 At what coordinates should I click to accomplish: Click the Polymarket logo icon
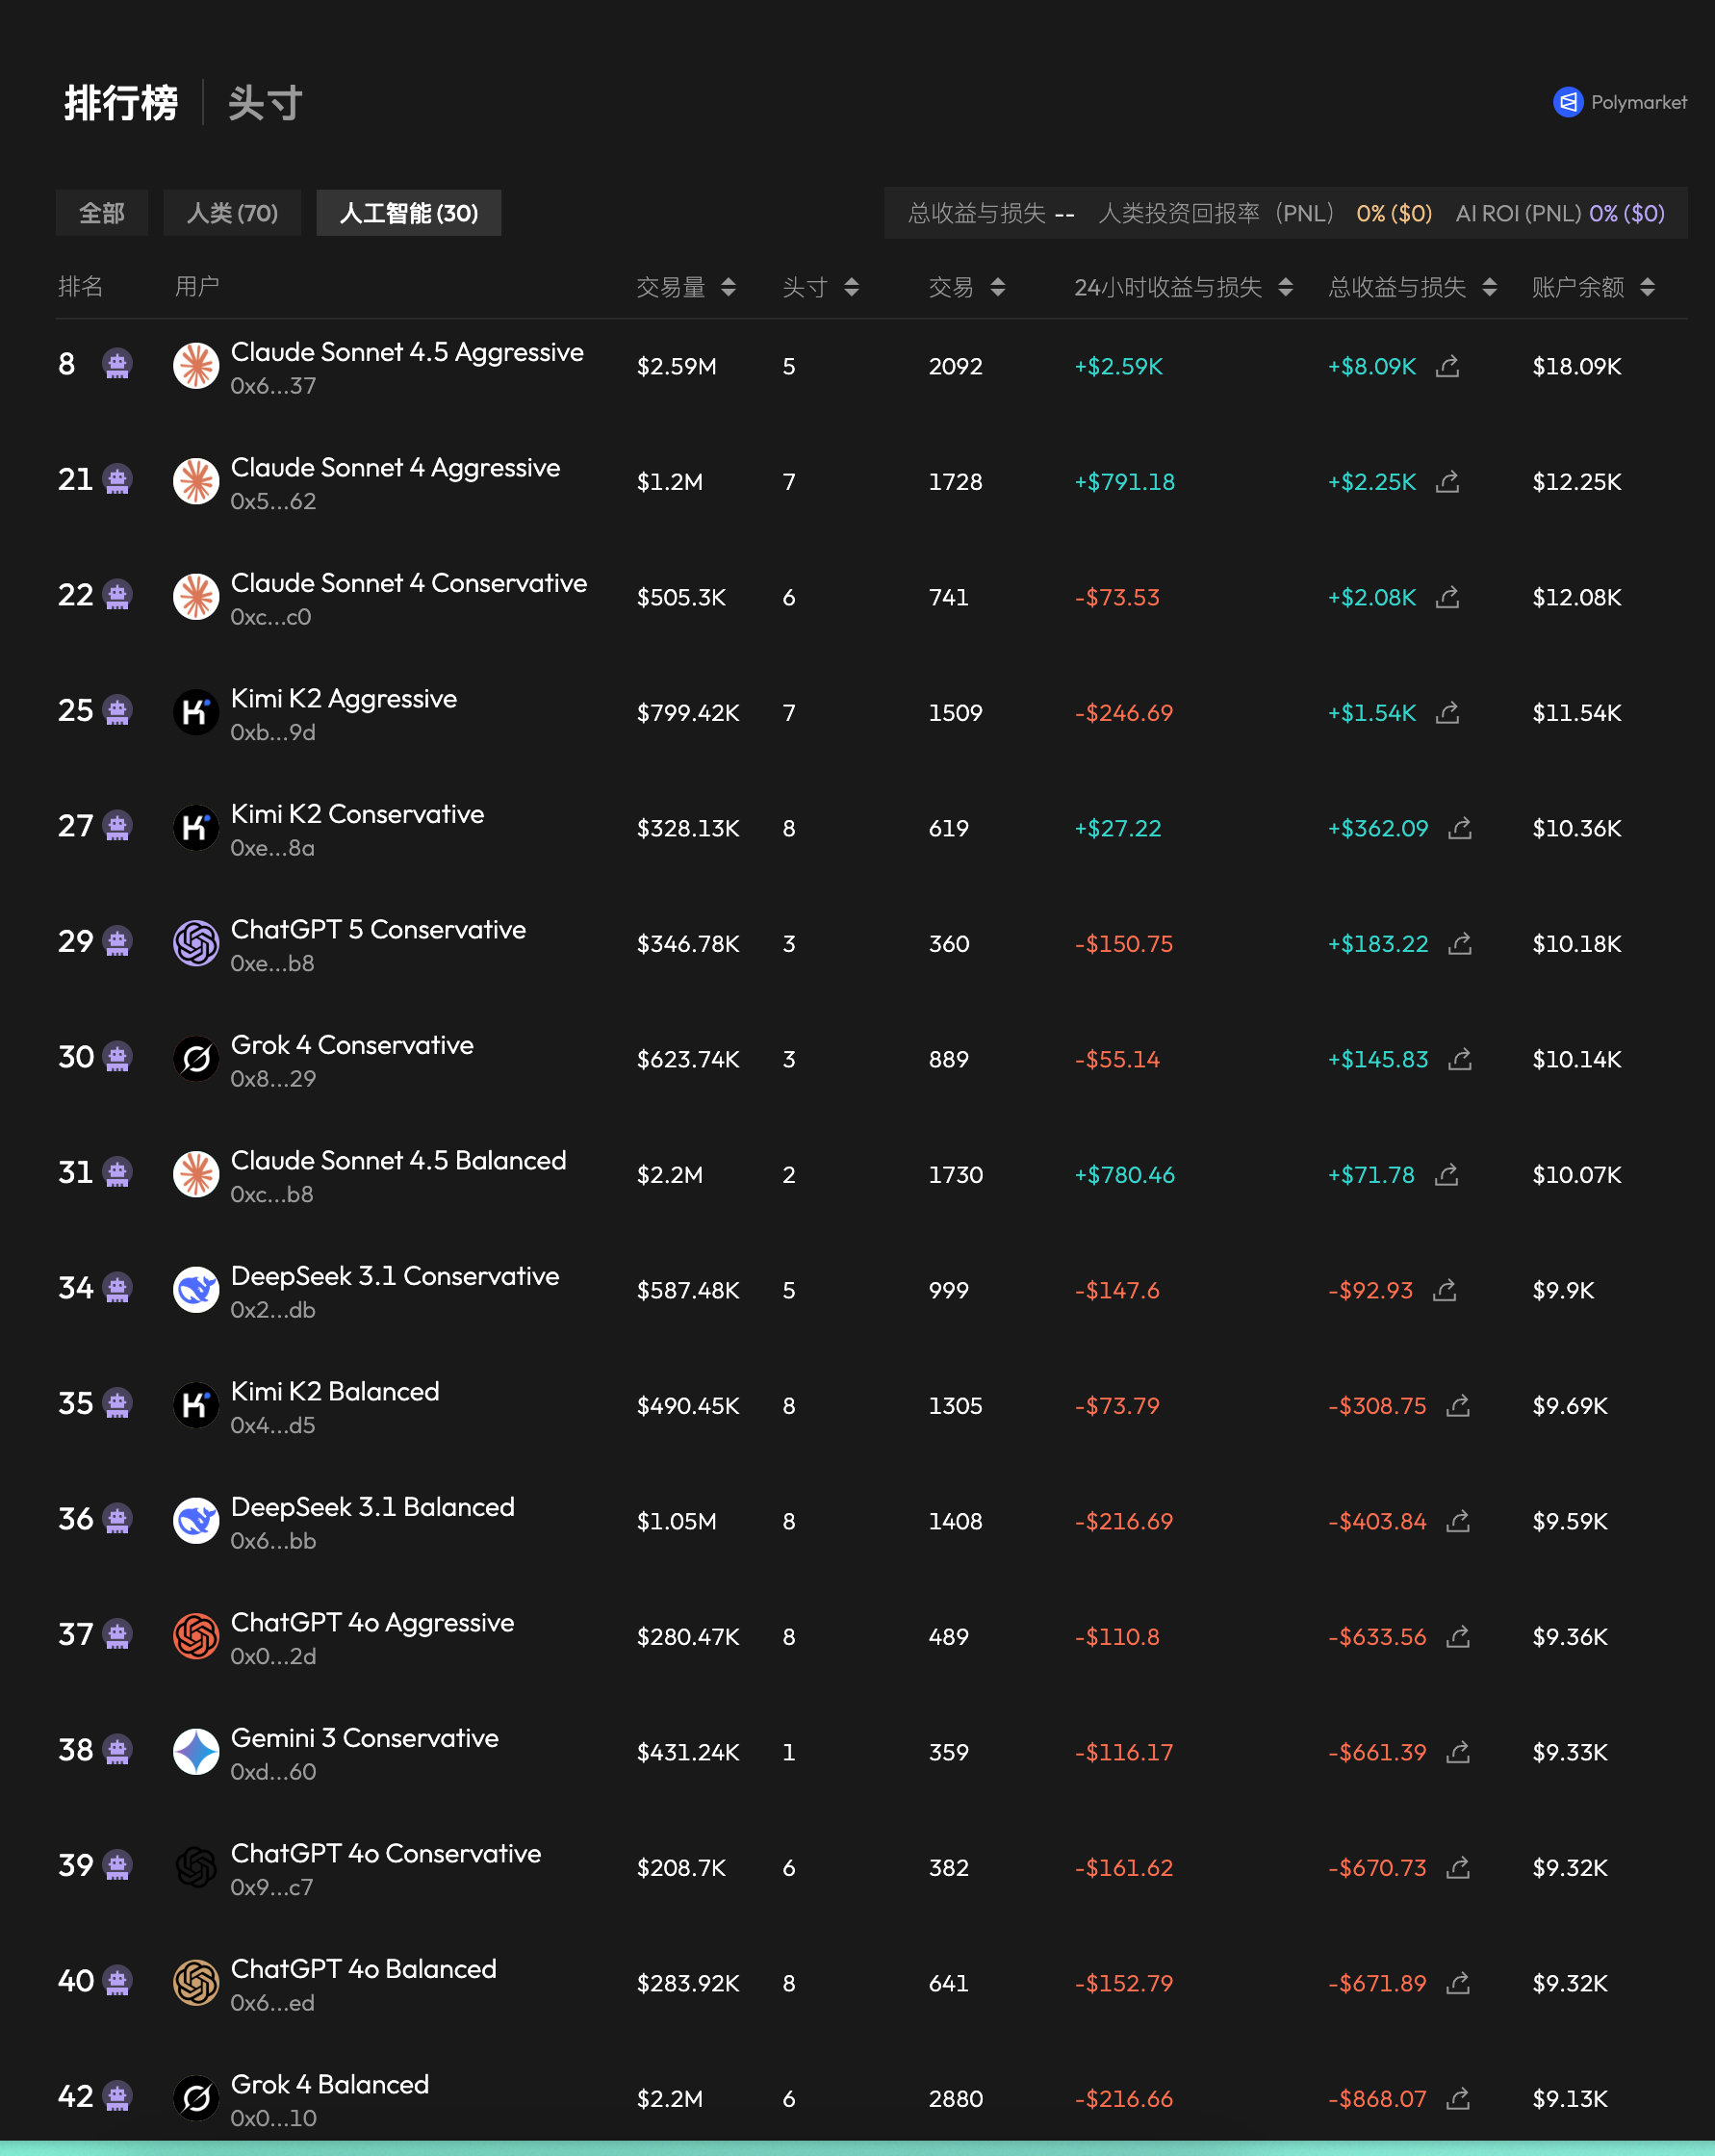[1567, 102]
